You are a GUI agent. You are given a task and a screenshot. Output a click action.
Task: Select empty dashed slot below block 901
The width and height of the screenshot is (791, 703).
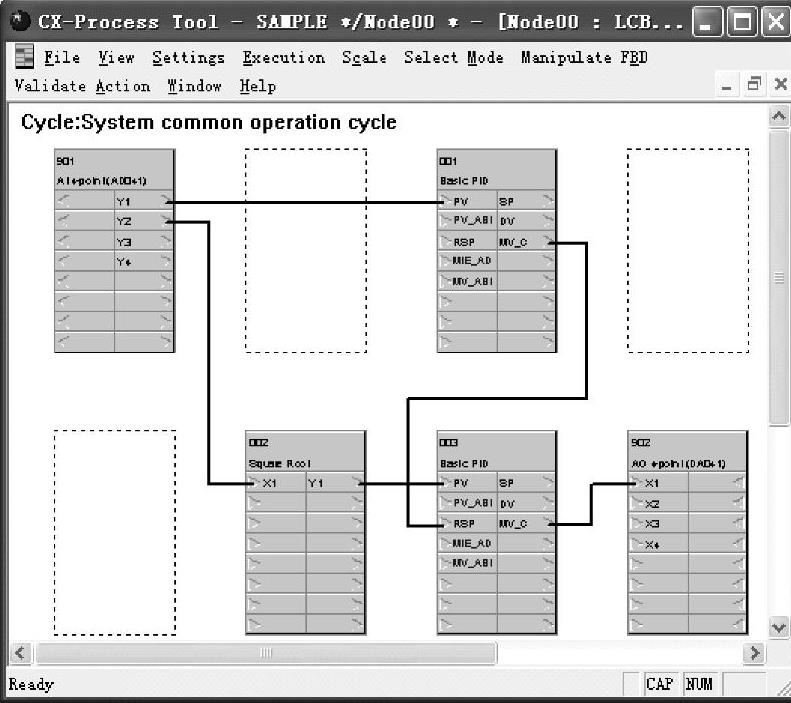click(x=115, y=533)
